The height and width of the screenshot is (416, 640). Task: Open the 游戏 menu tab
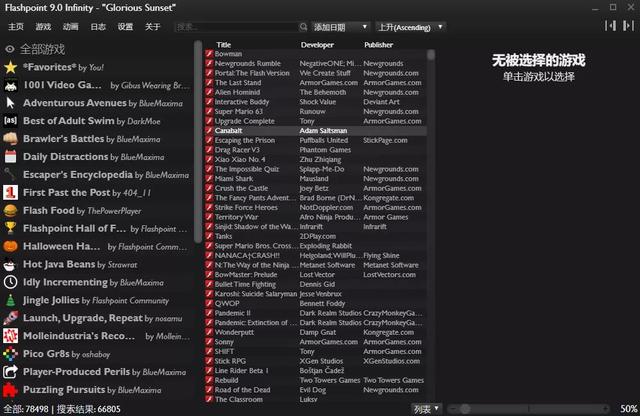43,27
